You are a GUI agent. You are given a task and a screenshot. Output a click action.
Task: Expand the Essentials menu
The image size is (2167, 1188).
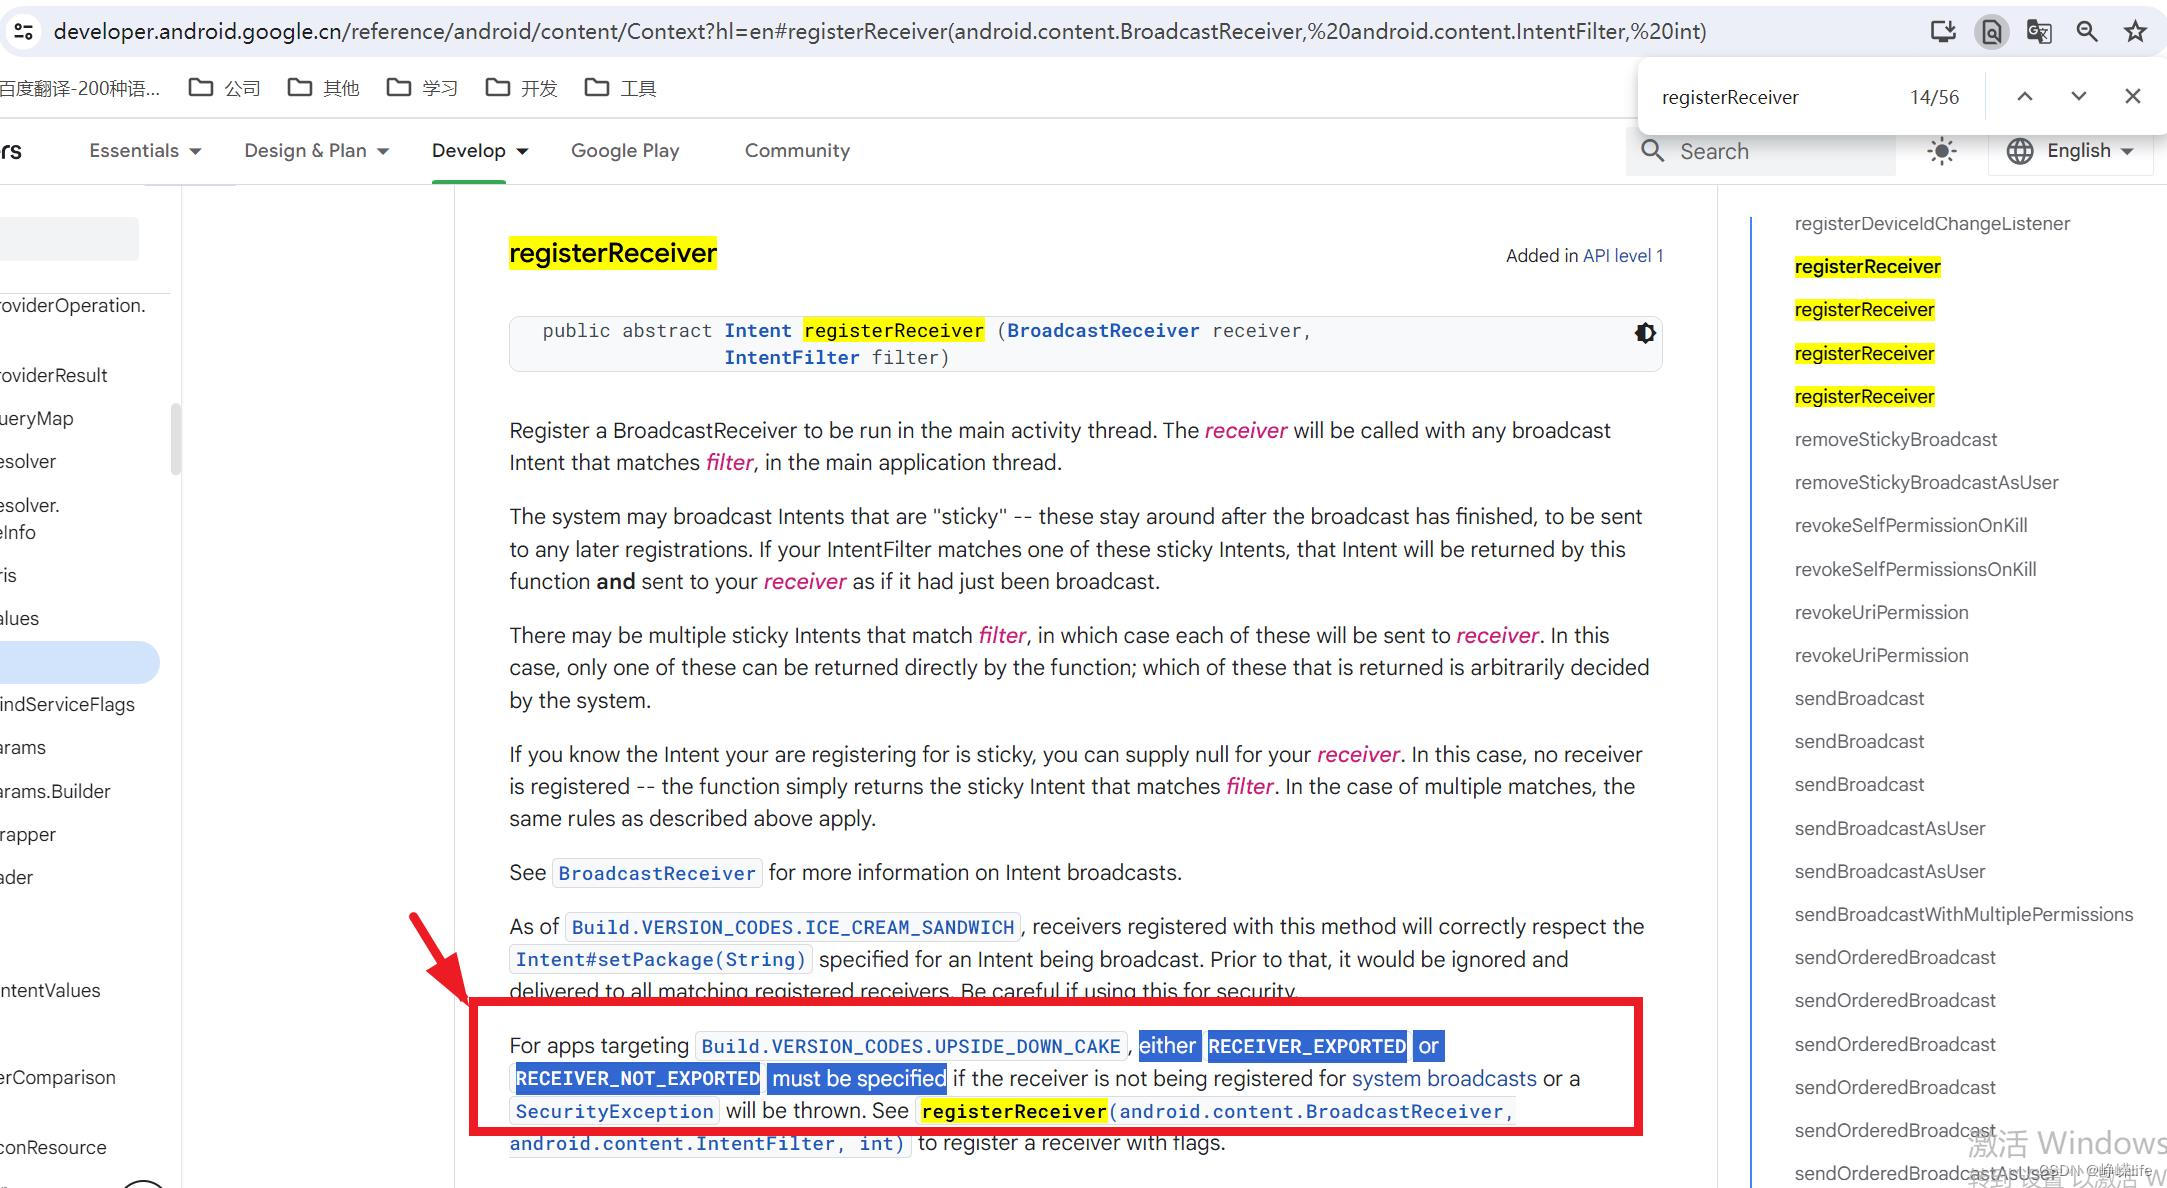pos(145,151)
